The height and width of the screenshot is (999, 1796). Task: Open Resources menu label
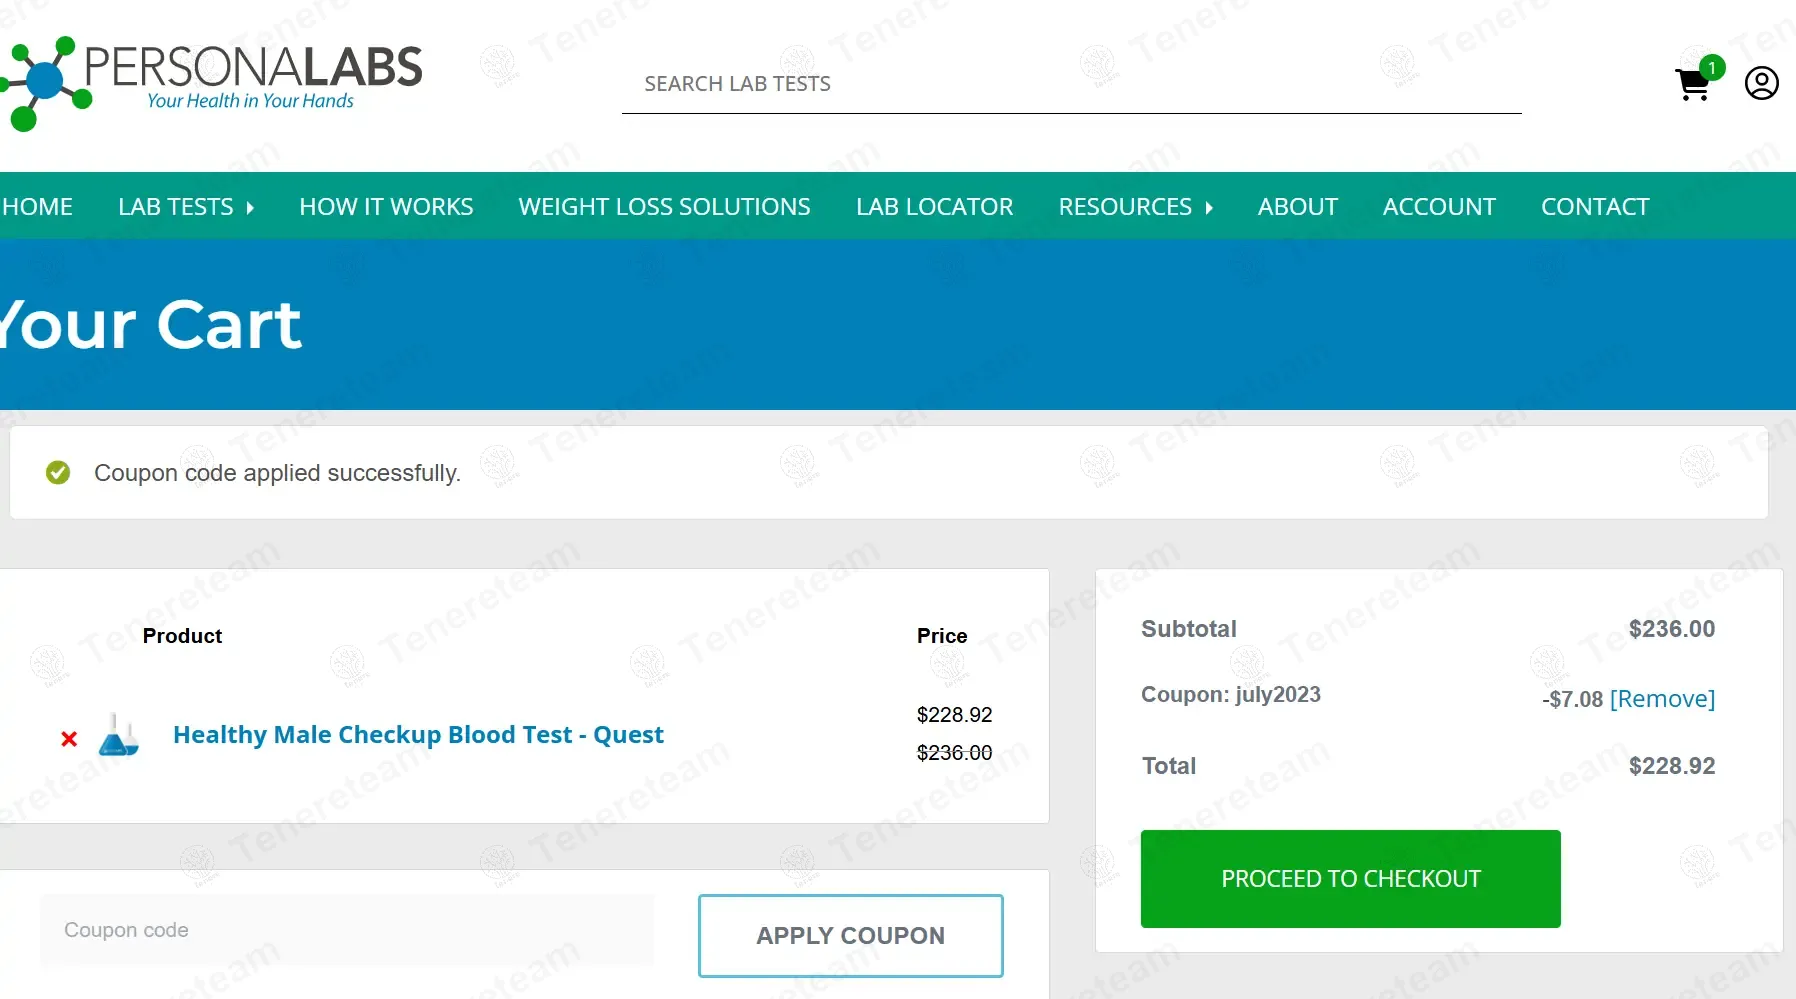pos(1125,207)
